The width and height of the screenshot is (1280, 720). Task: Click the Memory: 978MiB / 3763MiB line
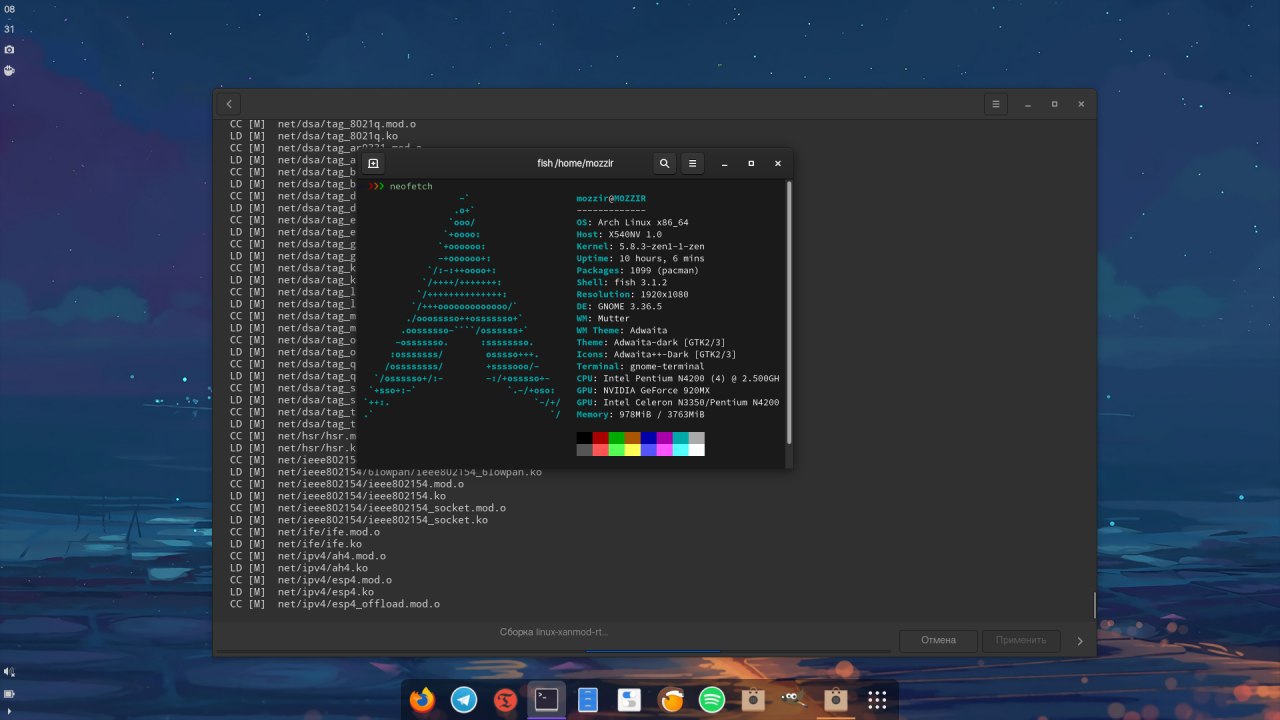pyautogui.click(x=640, y=415)
